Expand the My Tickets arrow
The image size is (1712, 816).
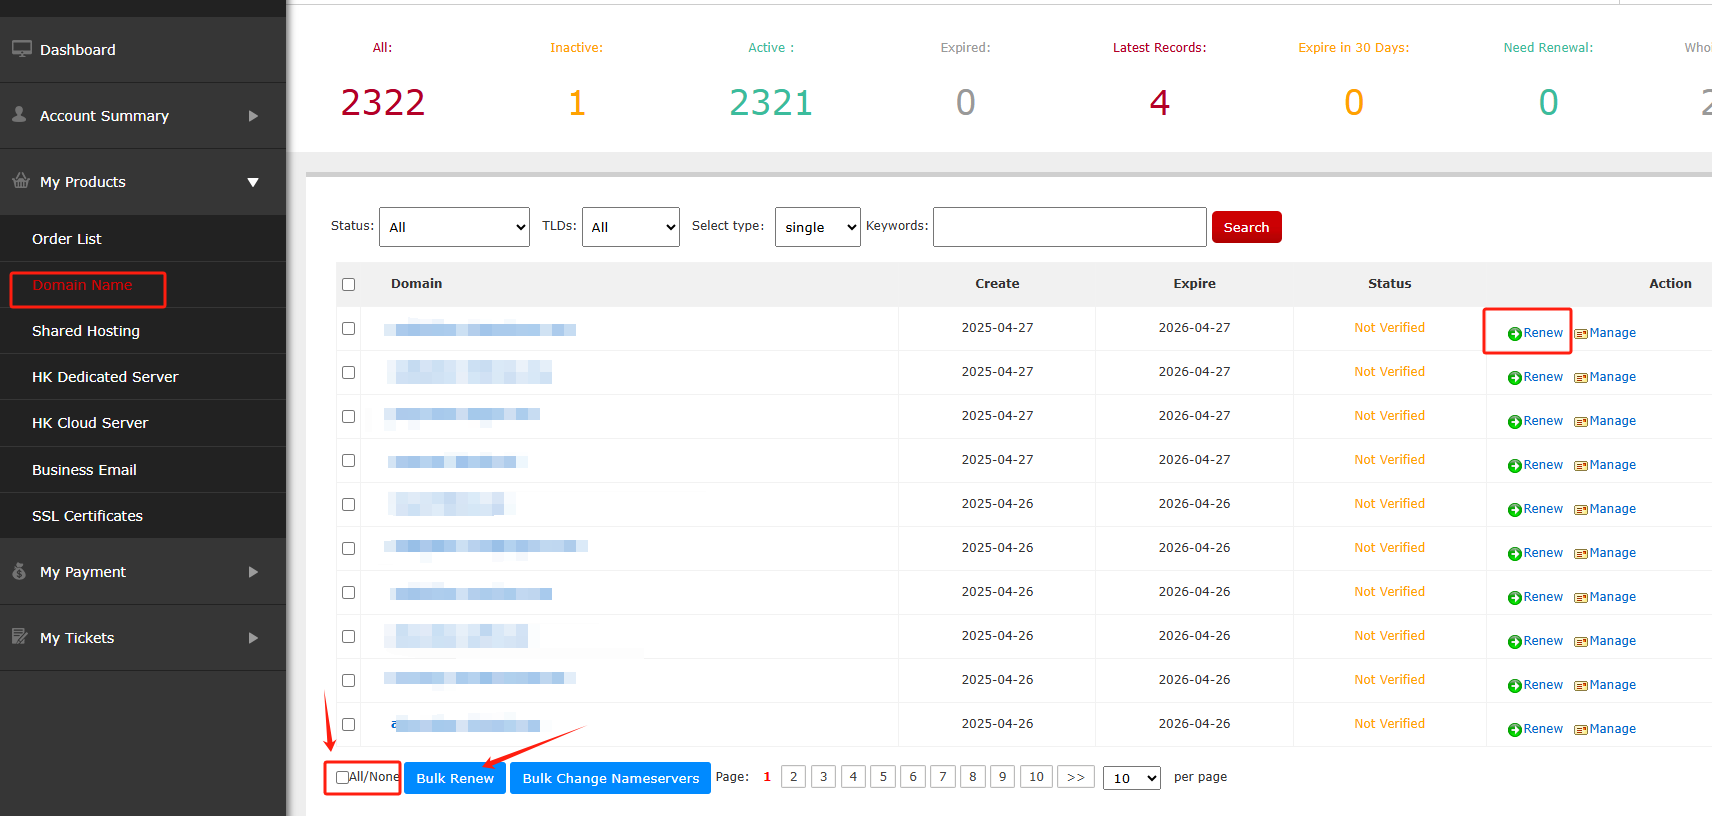click(x=253, y=638)
